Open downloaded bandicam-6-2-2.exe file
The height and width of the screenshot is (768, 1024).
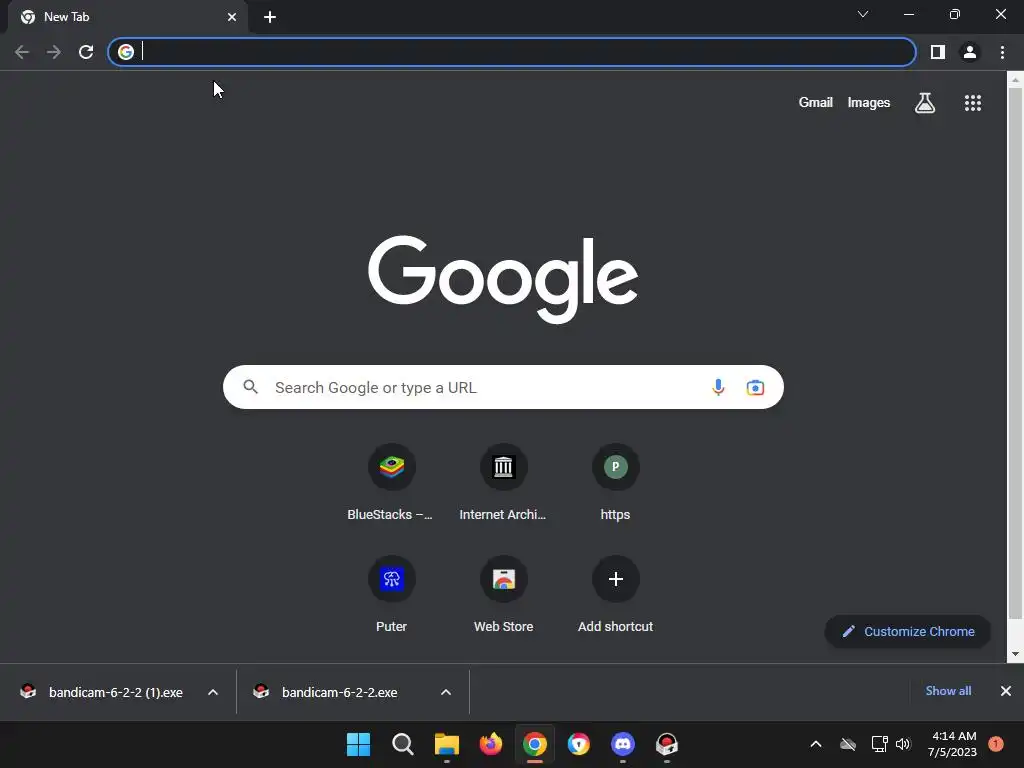pyautogui.click(x=327, y=692)
